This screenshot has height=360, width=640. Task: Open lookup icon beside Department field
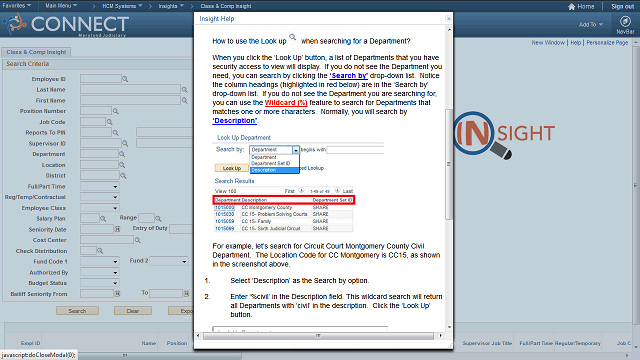[x=122, y=154]
